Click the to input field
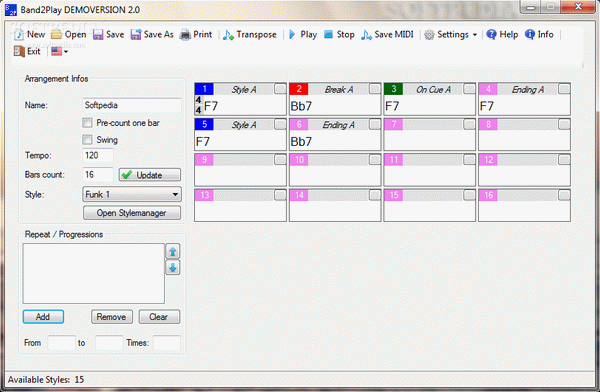Viewport: 600px width, 392px height. pos(109,343)
